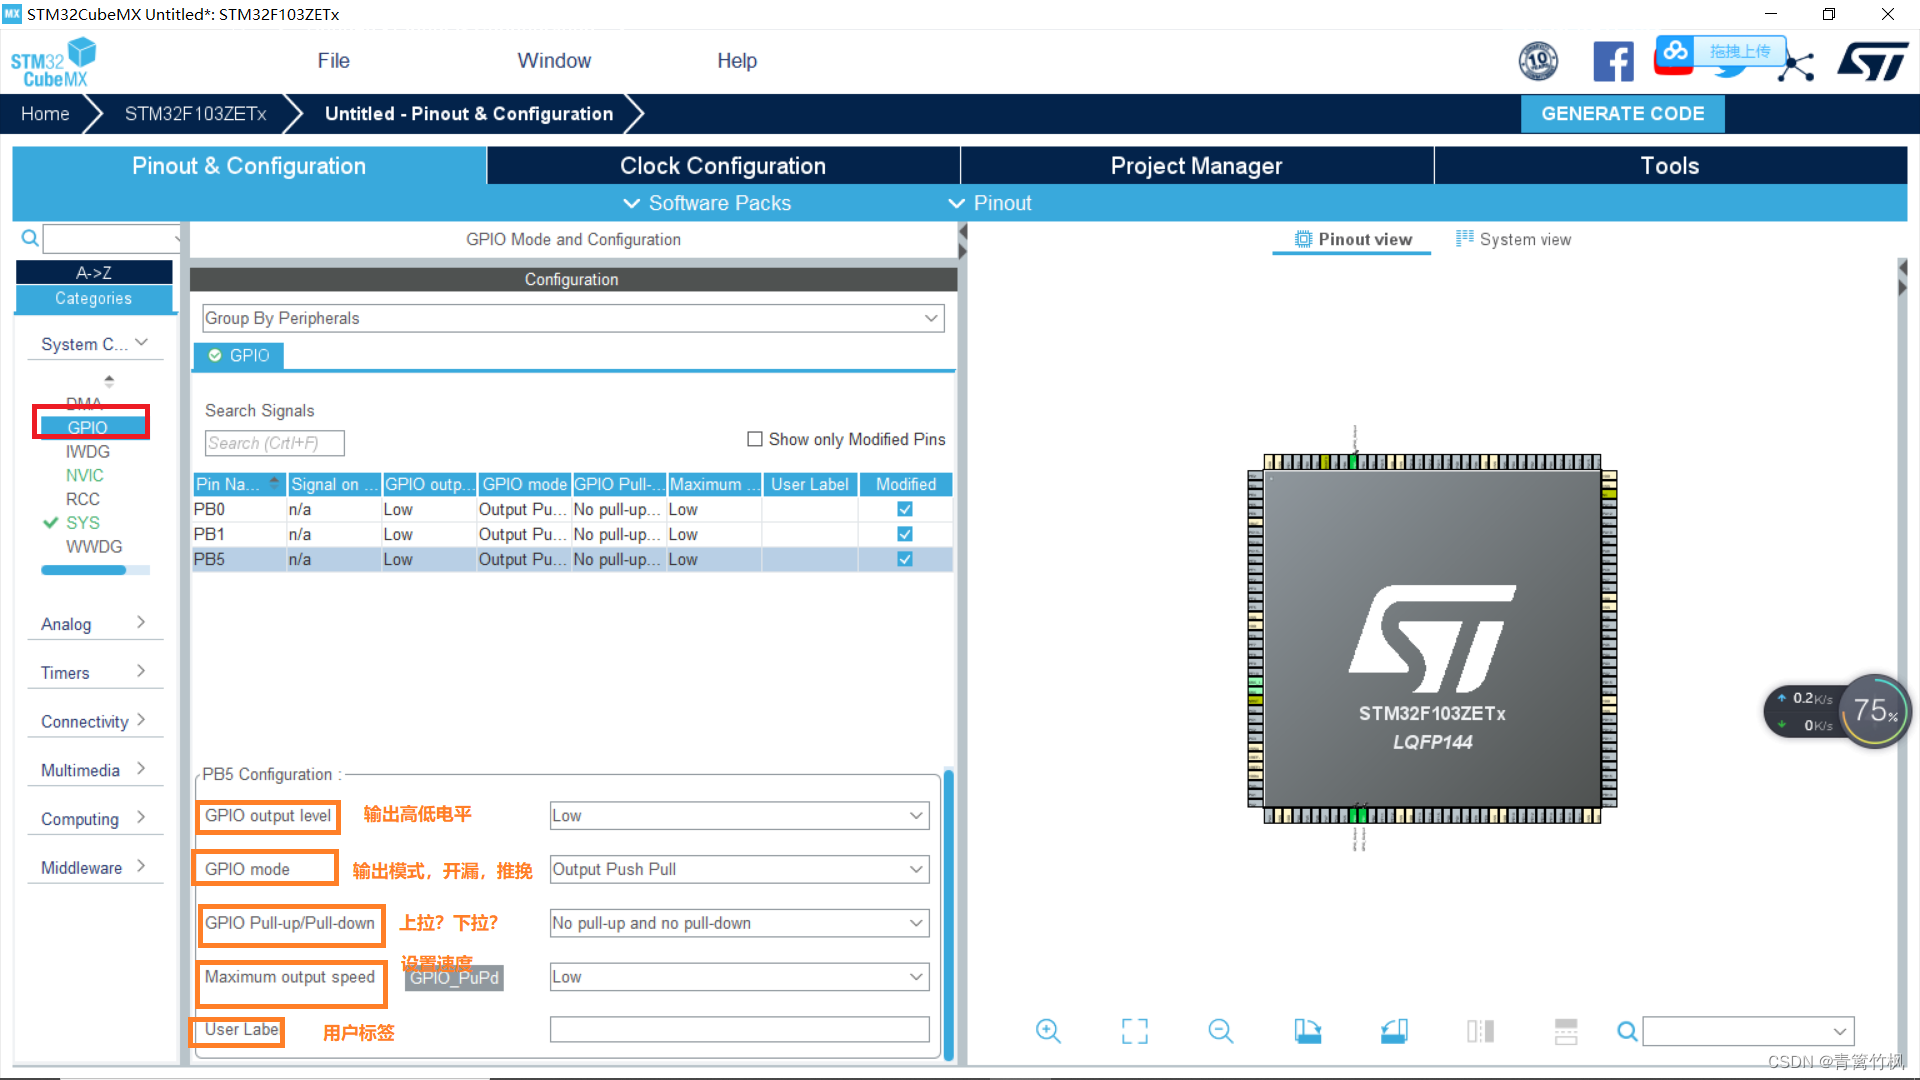Image resolution: width=1920 pixels, height=1080 pixels.
Task: Click the ST logo icon
Action: 1873,62
